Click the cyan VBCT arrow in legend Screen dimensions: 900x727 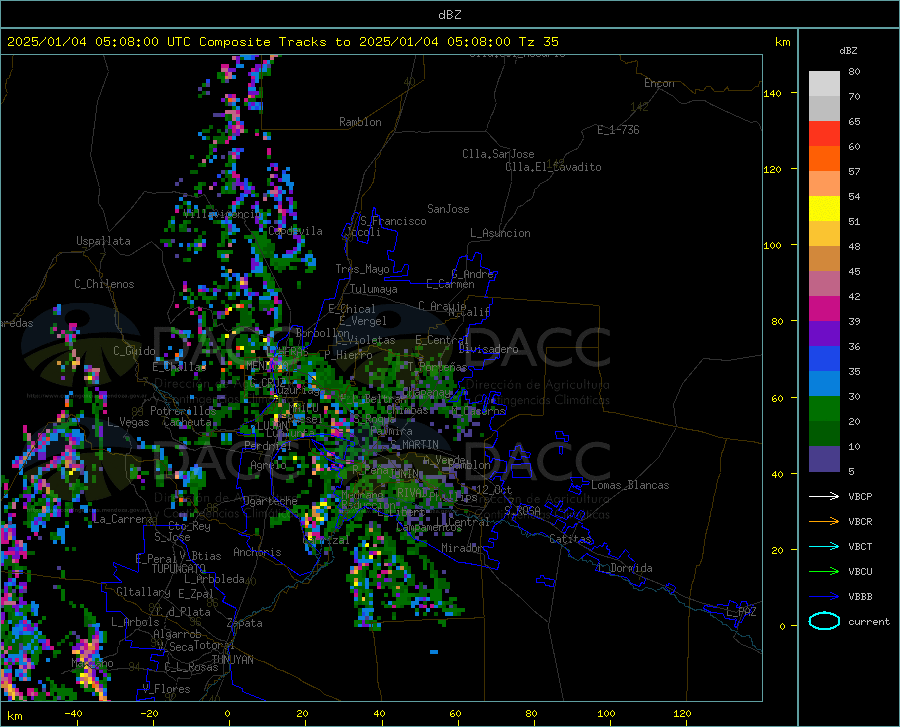[824, 546]
